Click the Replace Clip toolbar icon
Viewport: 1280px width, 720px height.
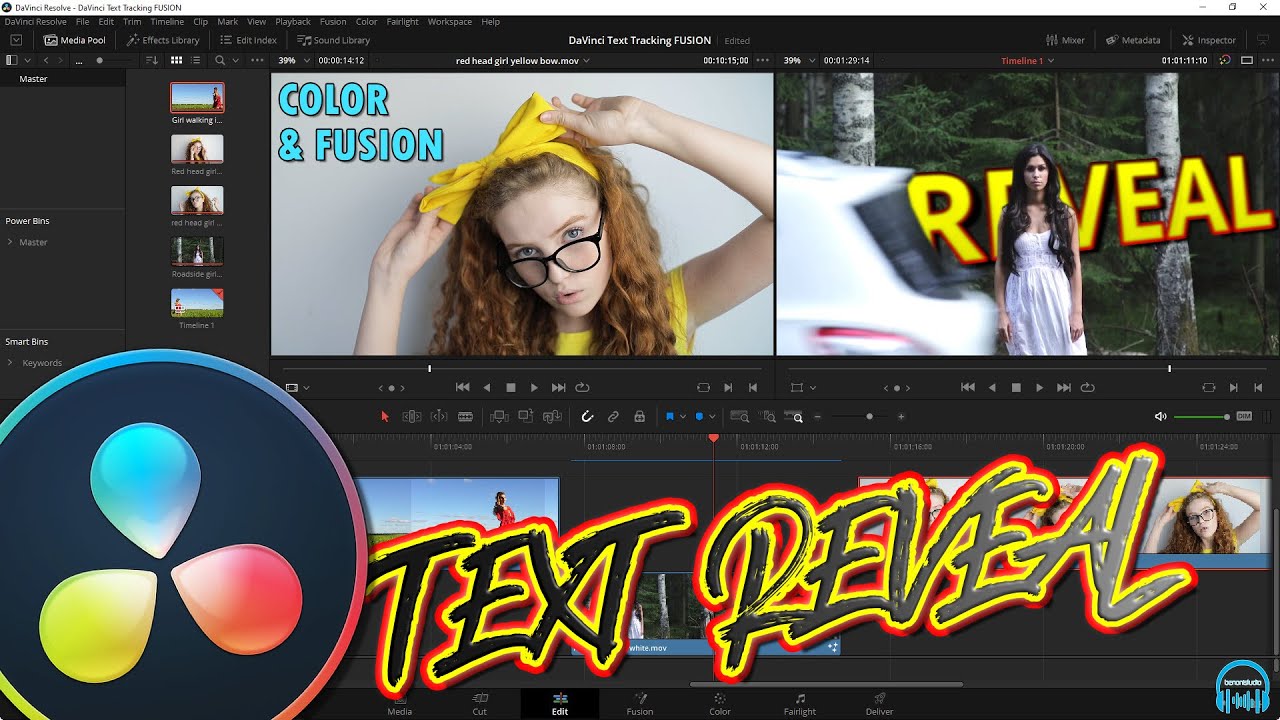tap(552, 417)
